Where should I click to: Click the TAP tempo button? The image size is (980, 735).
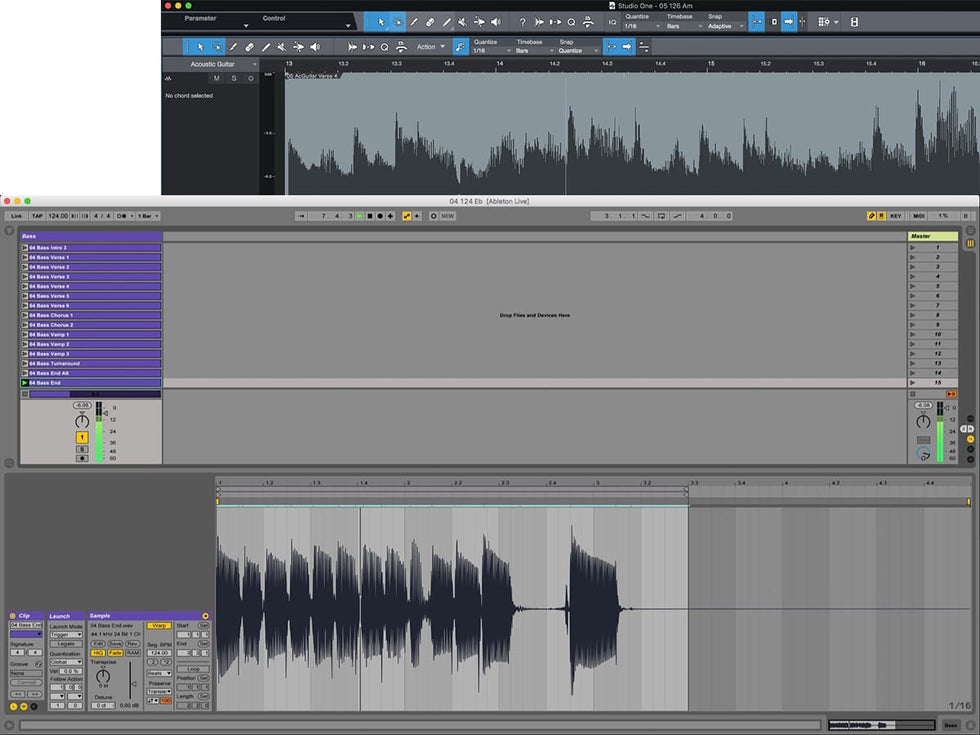tap(37, 216)
